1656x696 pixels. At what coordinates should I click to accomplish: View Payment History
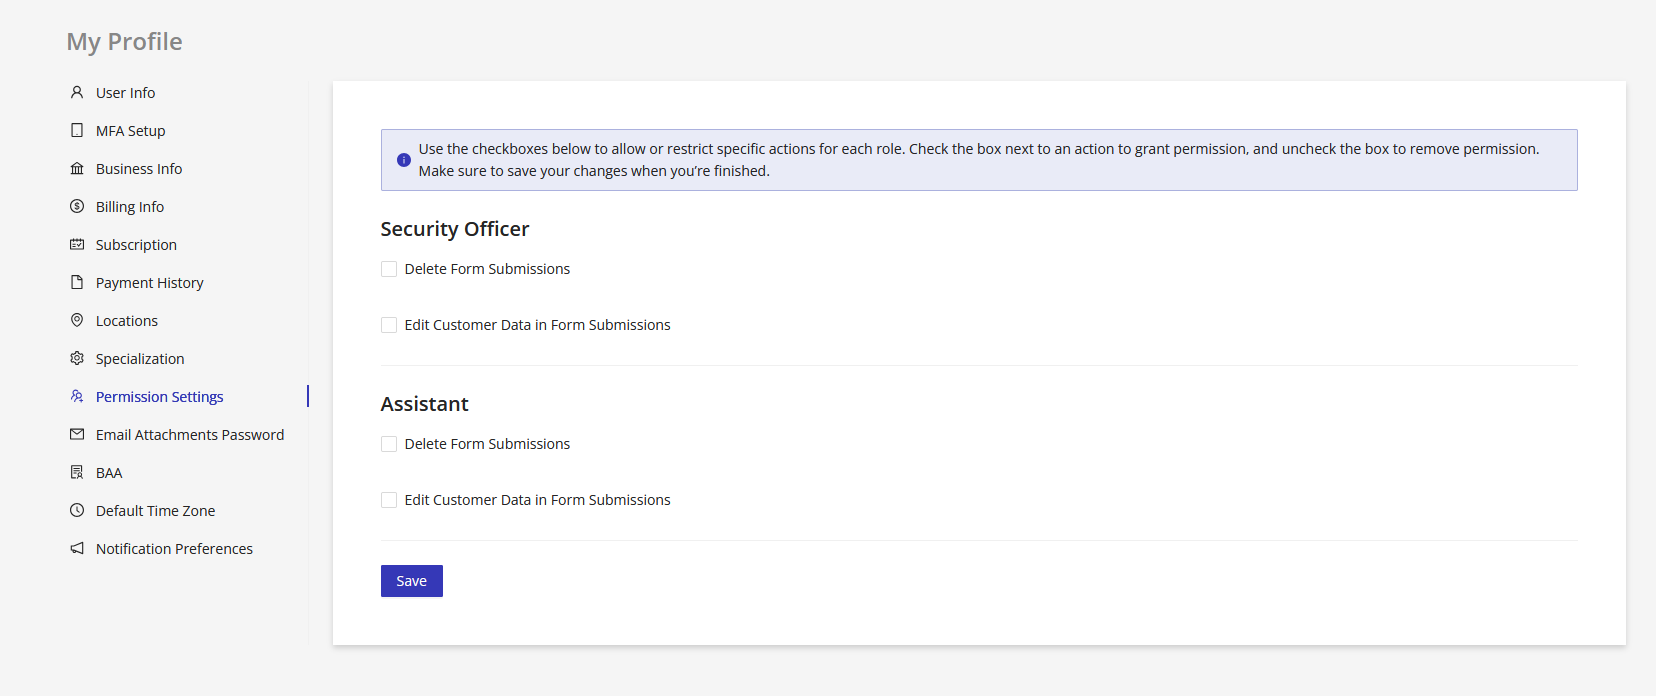pyautogui.click(x=150, y=283)
